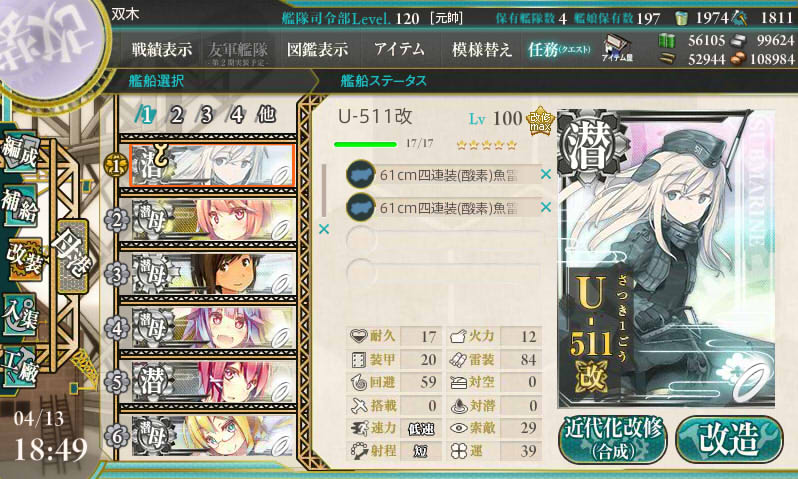Open the 補給 resupply sidebar icon
The width and height of the screenshot is (798, 479).
tap(20, 206)
